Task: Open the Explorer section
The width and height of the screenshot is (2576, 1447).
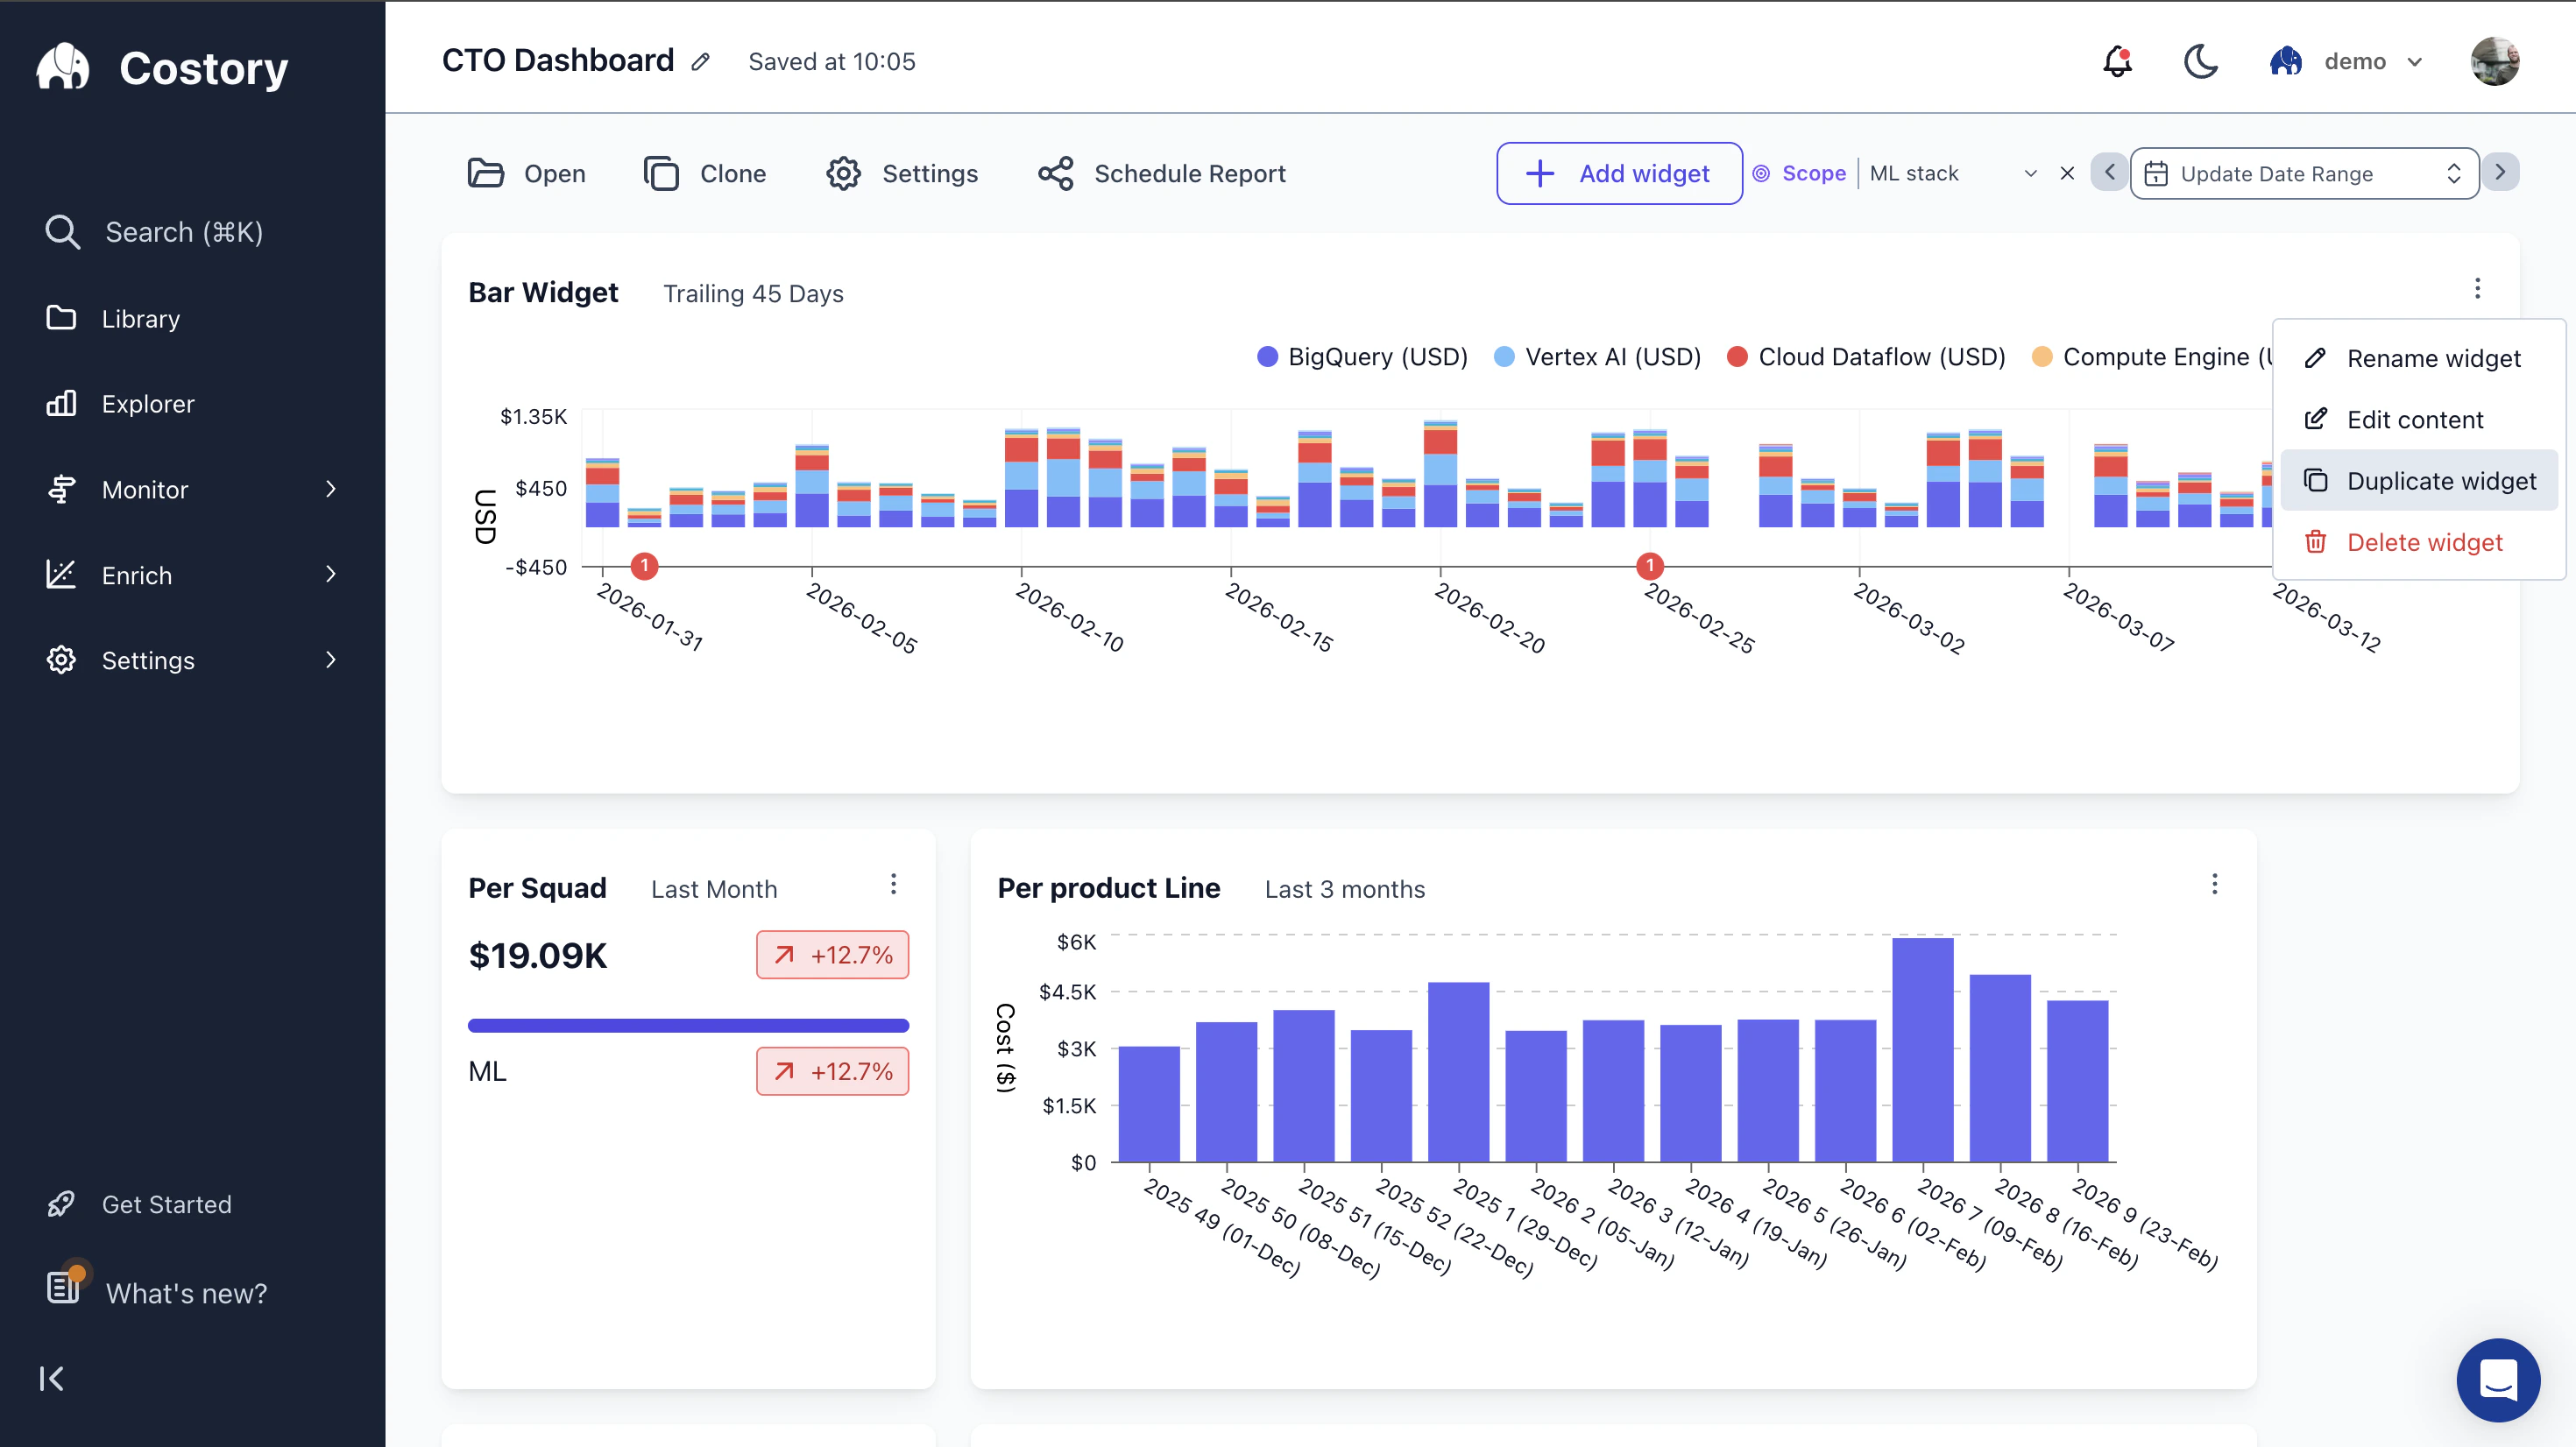Action: 148,403
